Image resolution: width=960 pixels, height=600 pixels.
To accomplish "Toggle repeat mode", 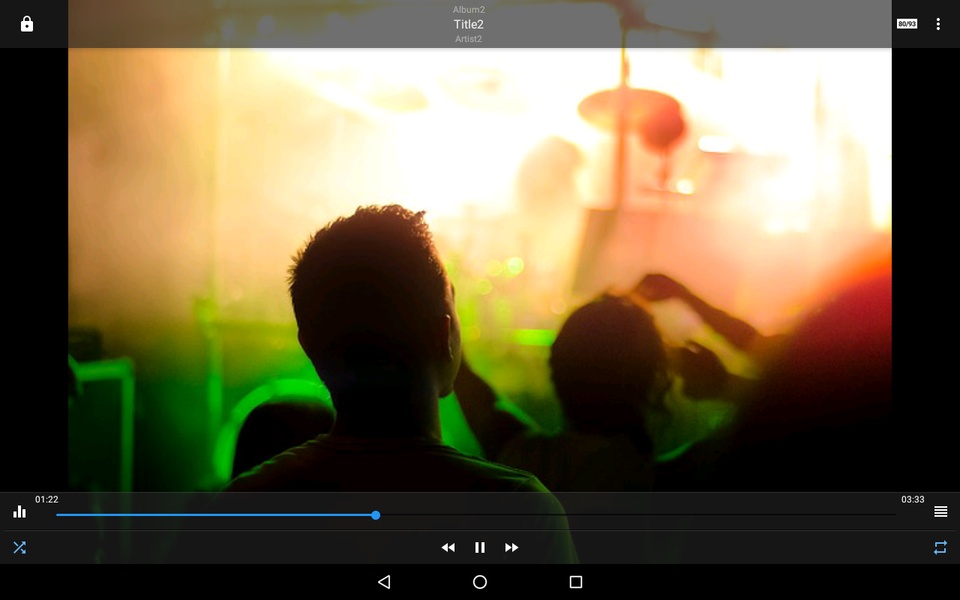I will click(940, 547).
